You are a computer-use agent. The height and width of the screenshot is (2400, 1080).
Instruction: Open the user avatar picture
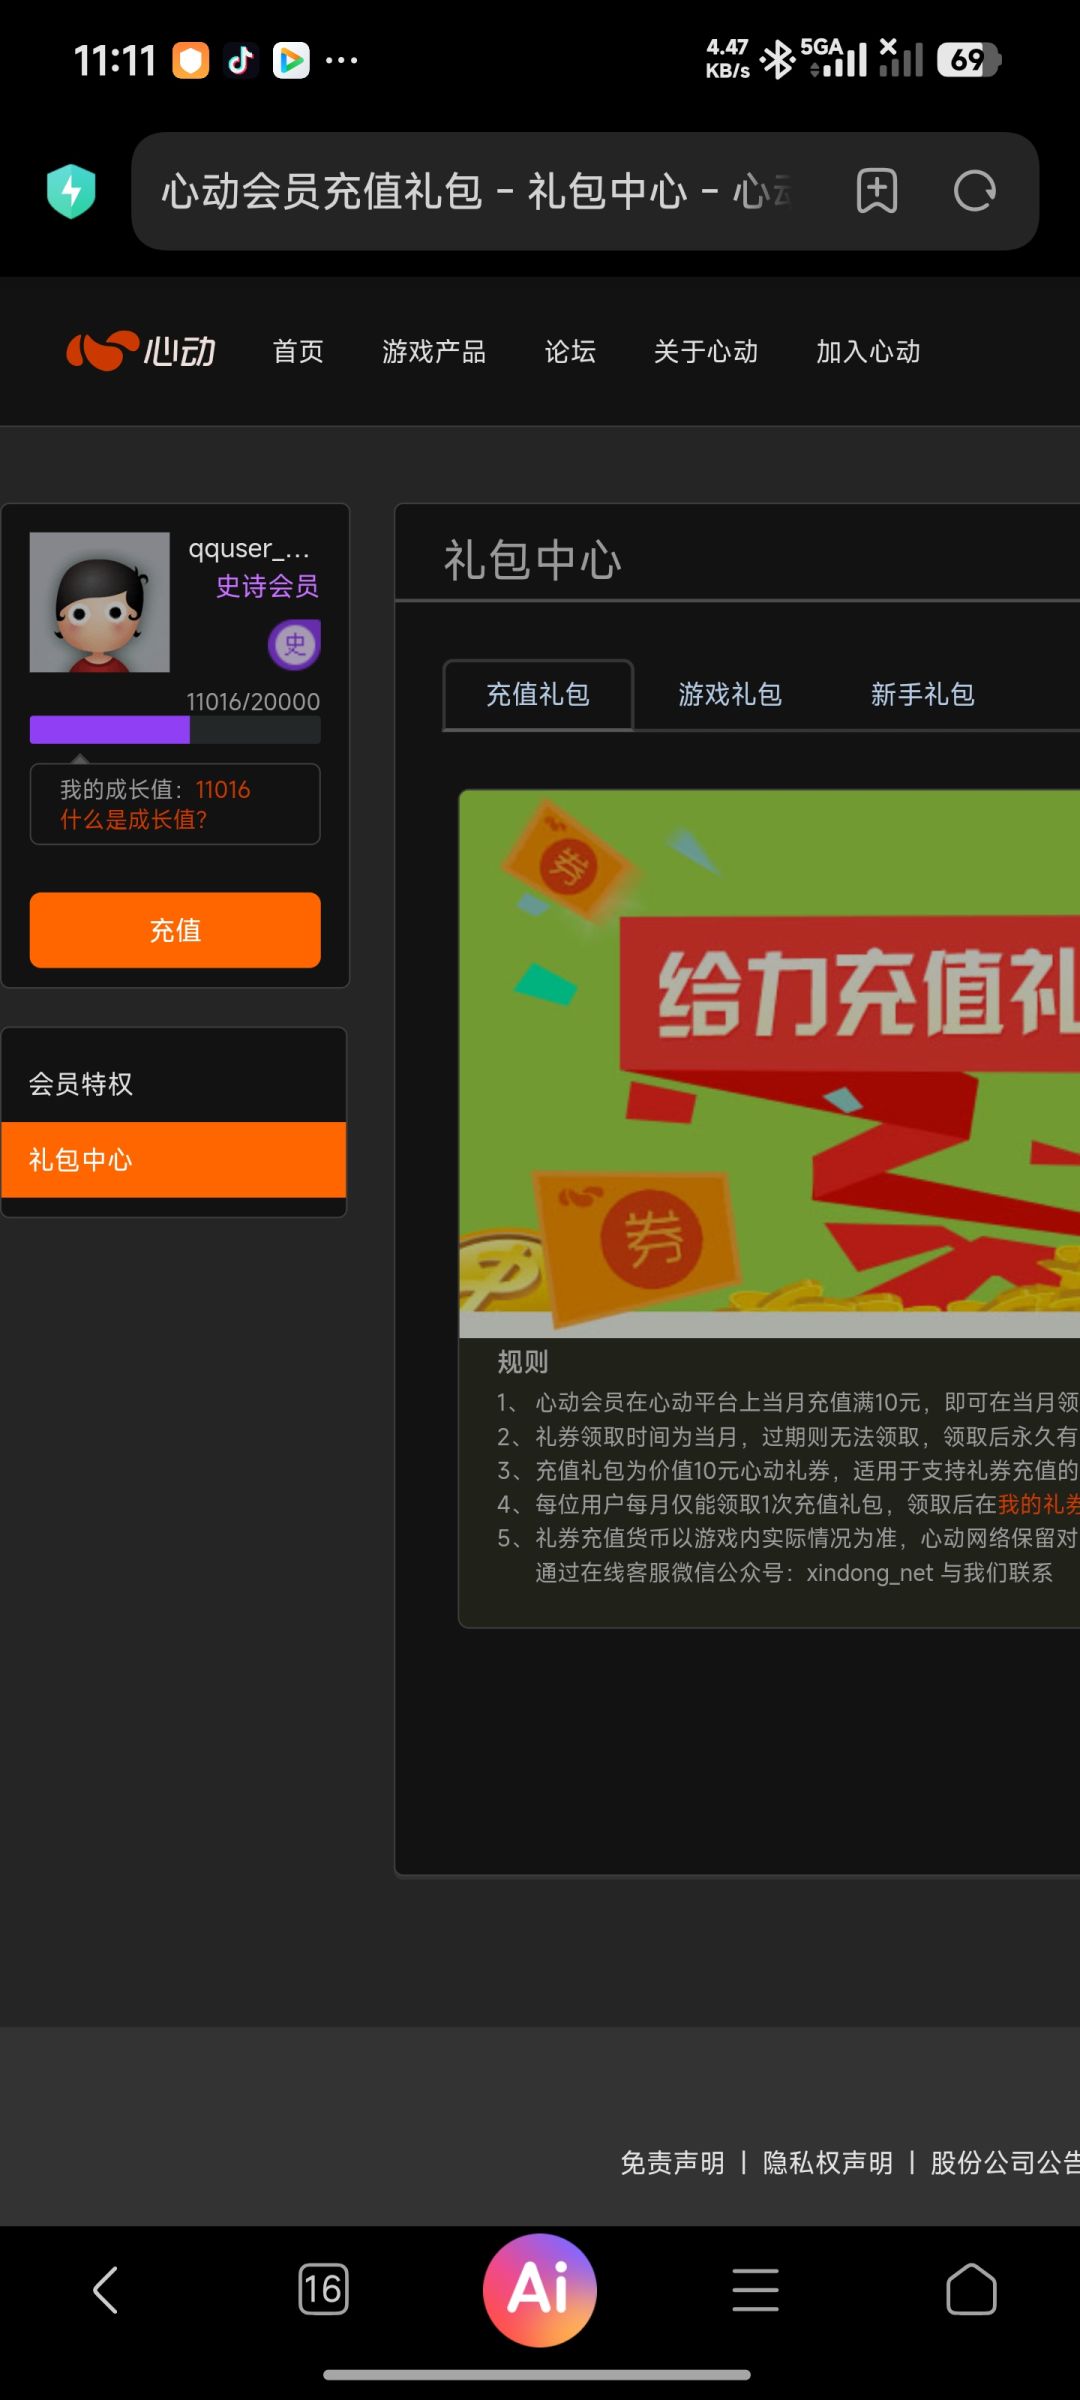pos(99,602)
